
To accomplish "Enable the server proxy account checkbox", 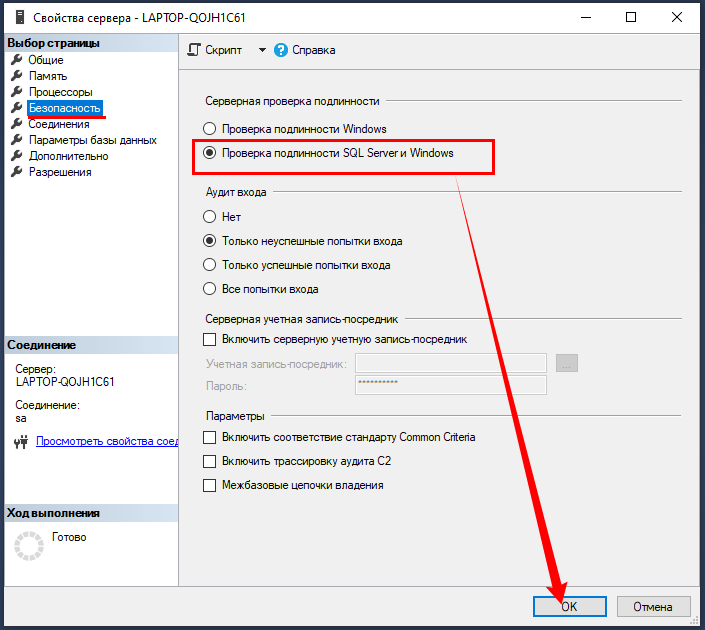I will 209,340.
